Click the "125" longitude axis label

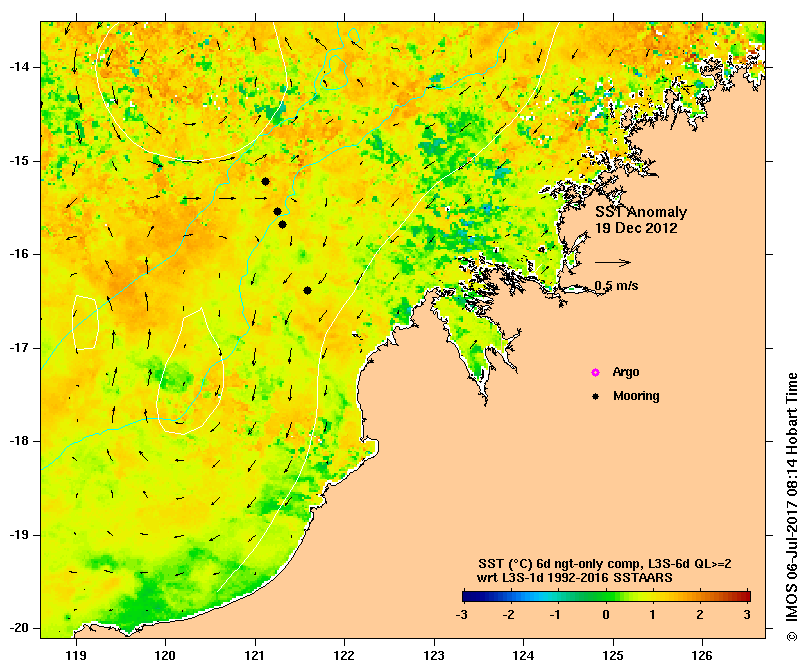[613, 656]
